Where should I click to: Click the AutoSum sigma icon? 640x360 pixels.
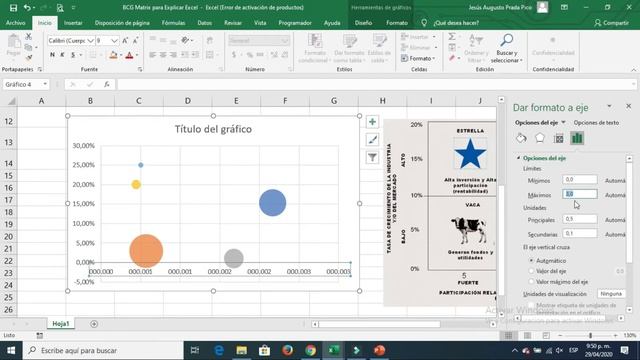tap(452, 37)
